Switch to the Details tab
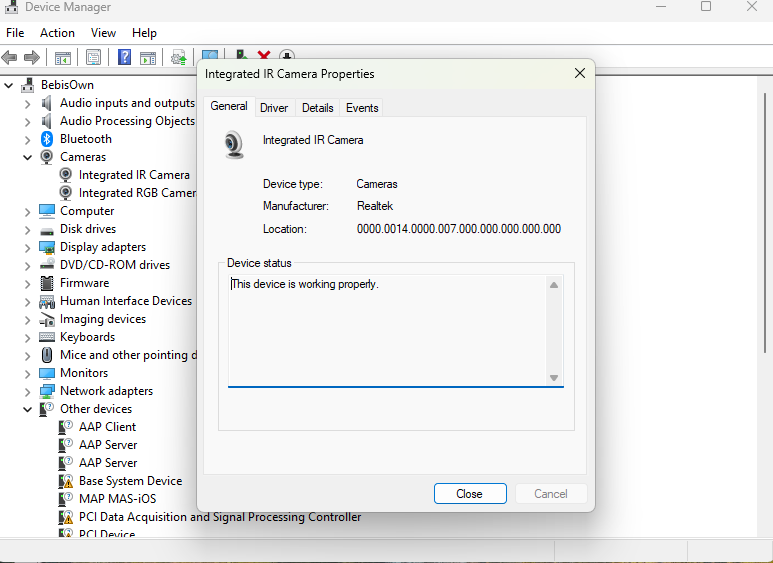The image size is (773, 563). [317, 108]
